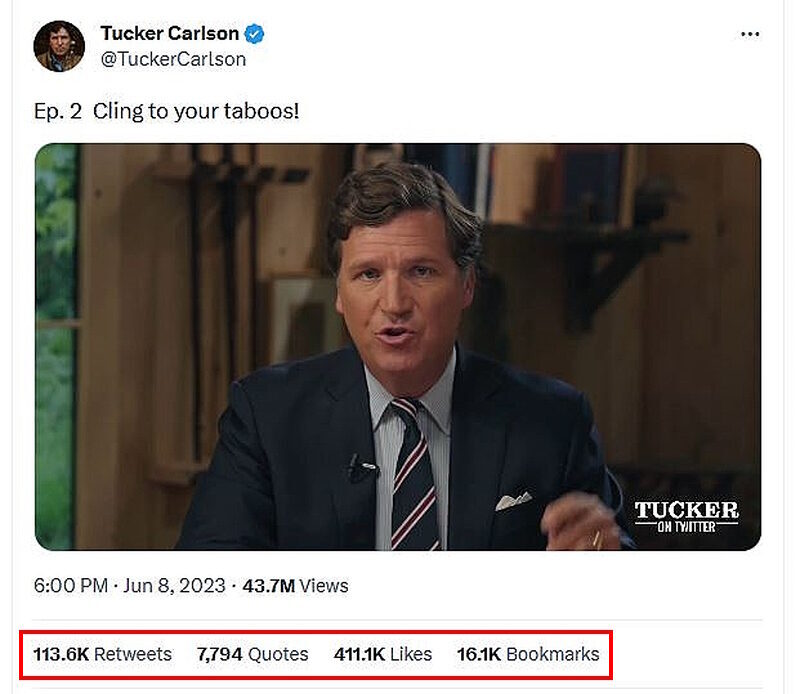Click the green window area in the video
Viewport: 800px width, 694px height.
pos(57,346)
